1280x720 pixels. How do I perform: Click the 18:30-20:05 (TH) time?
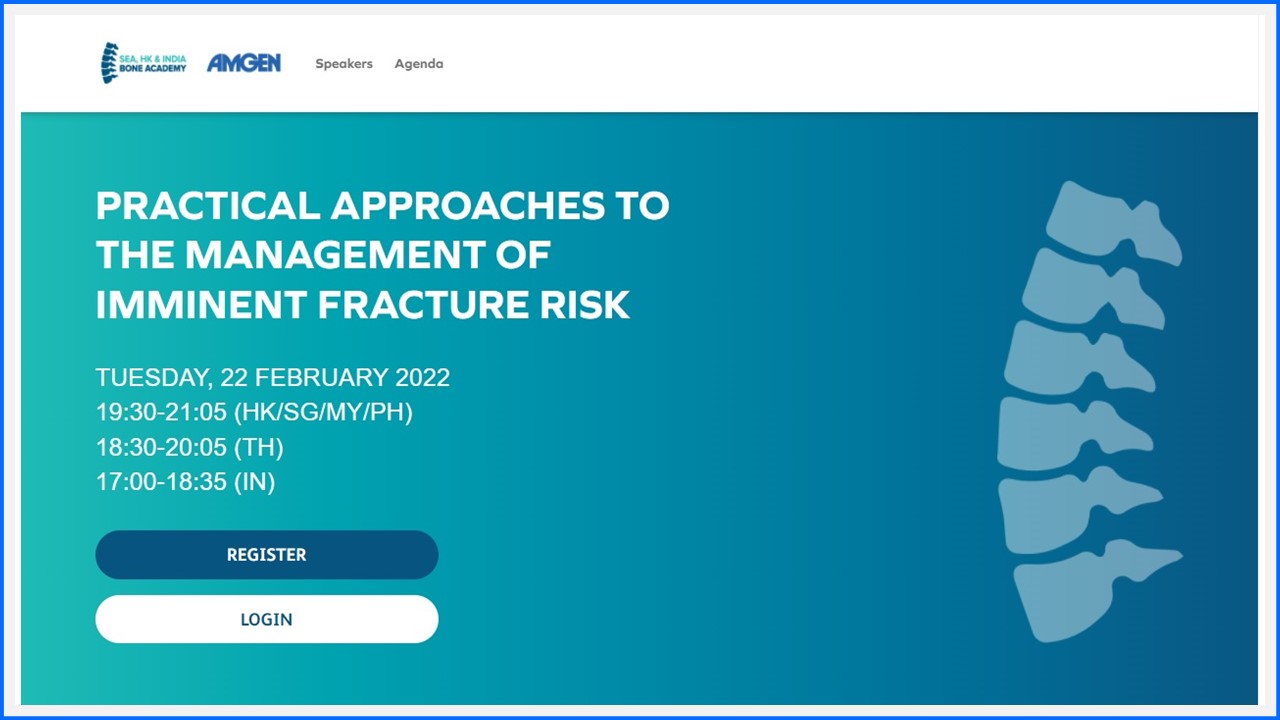coord(189,447)
